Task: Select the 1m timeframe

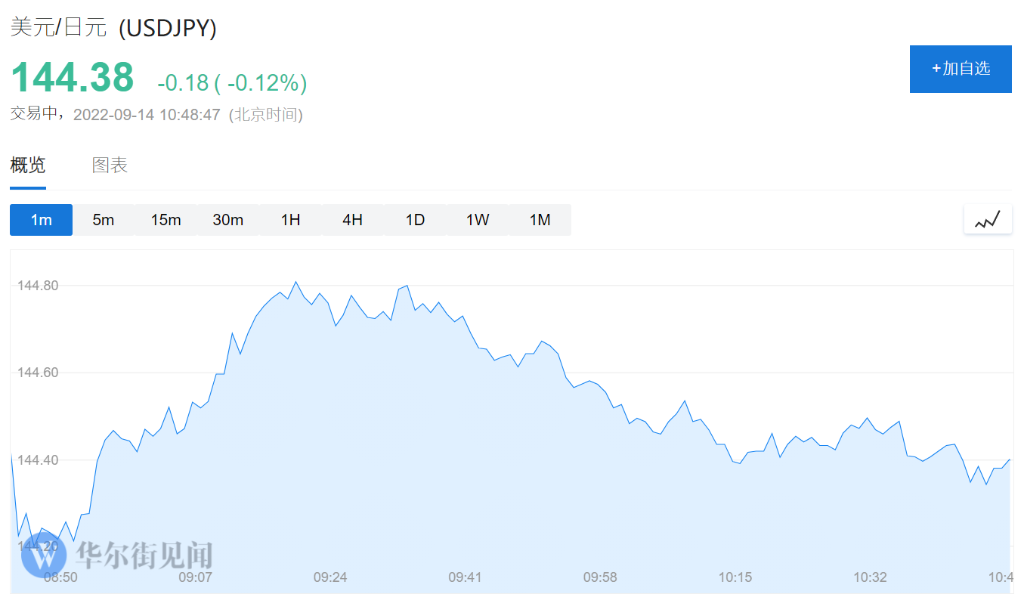Action: coord(41,220)
